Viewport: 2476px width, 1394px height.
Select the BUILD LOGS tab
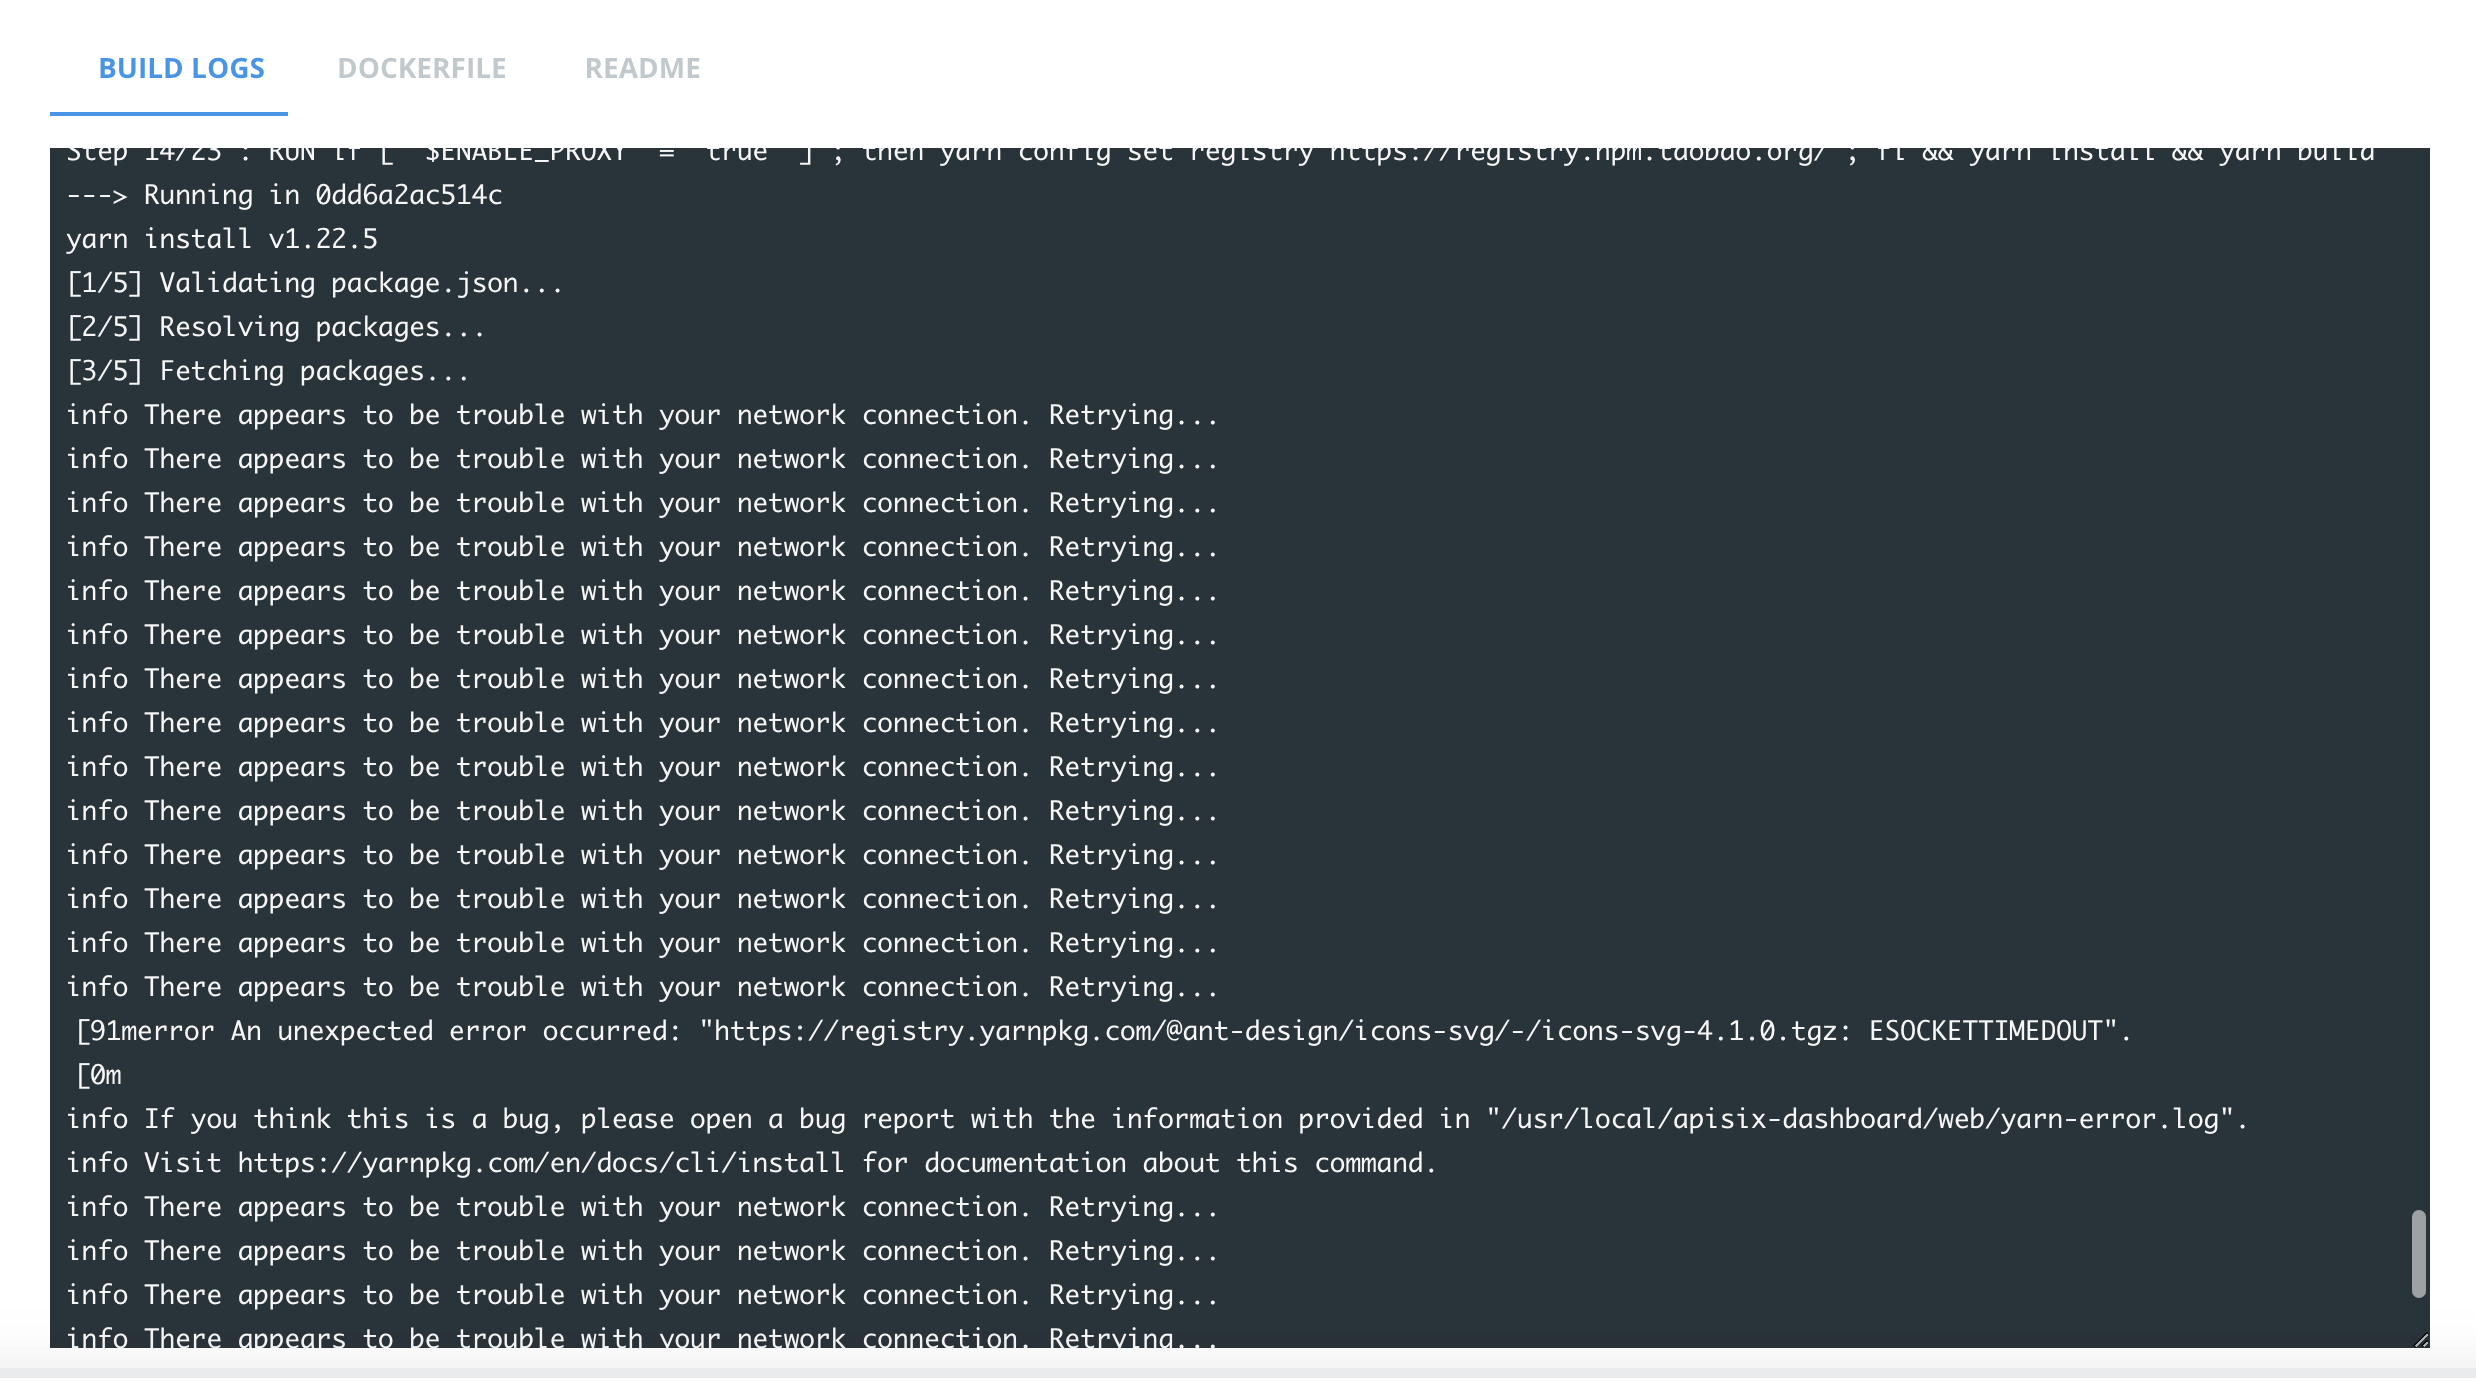181,68
